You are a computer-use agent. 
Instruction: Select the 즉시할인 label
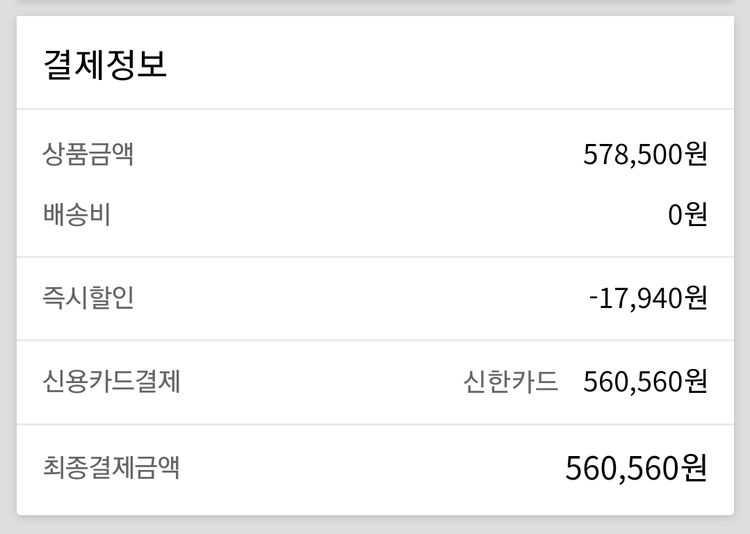click(x=88, y=298)
